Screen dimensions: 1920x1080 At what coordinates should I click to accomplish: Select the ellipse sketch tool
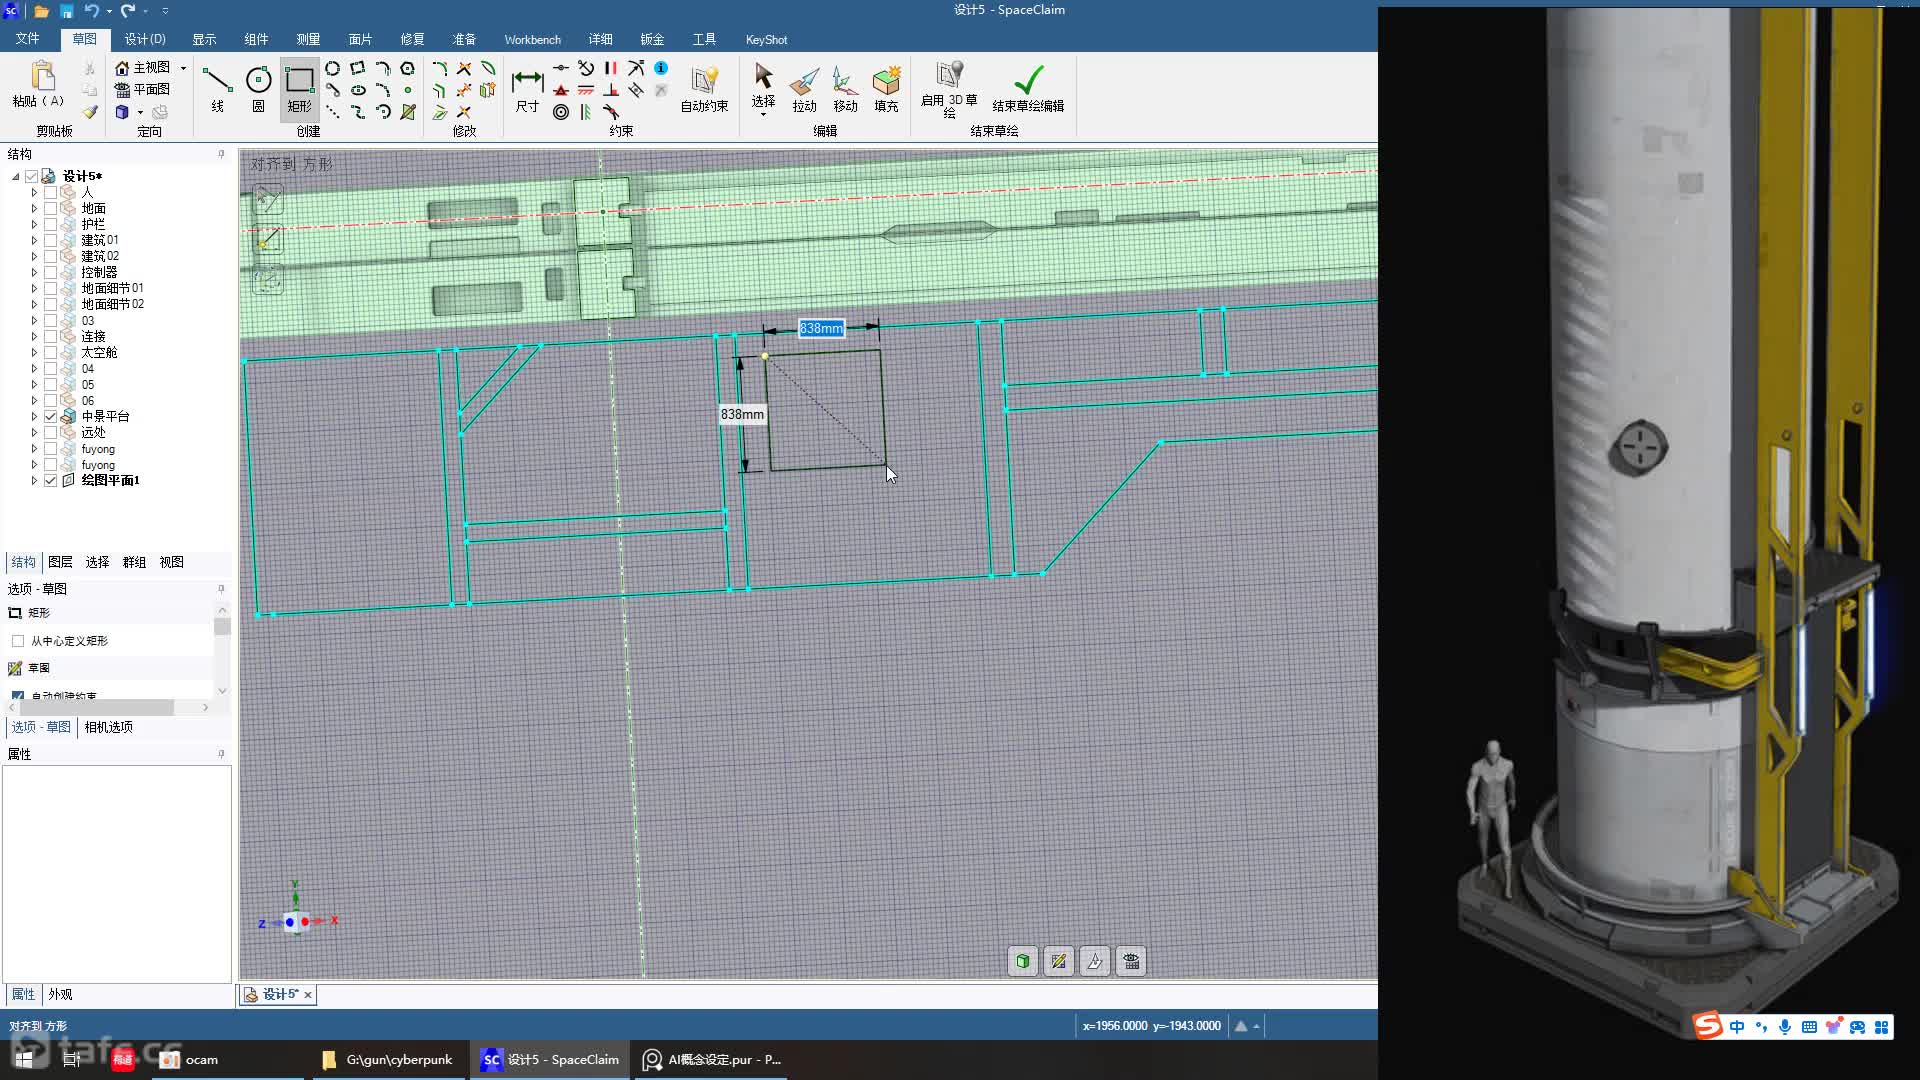(x=357, y=90)
